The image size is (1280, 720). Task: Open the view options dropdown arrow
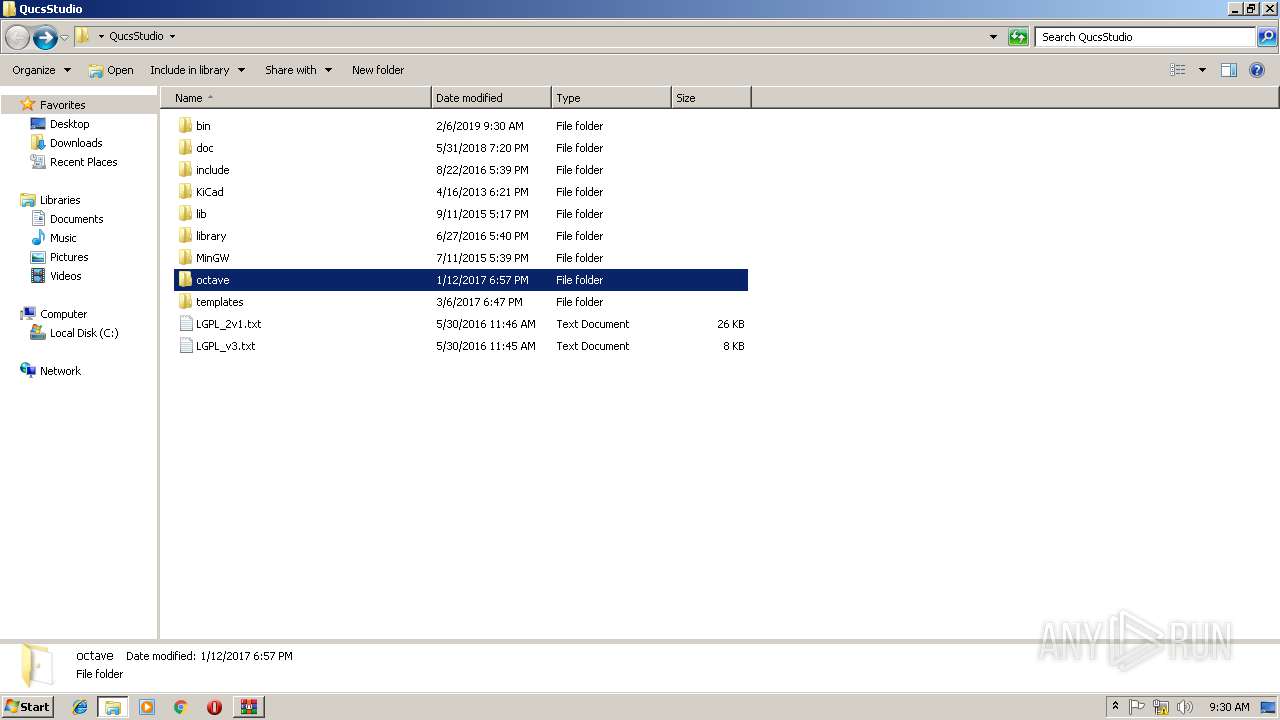point(1202,70)
